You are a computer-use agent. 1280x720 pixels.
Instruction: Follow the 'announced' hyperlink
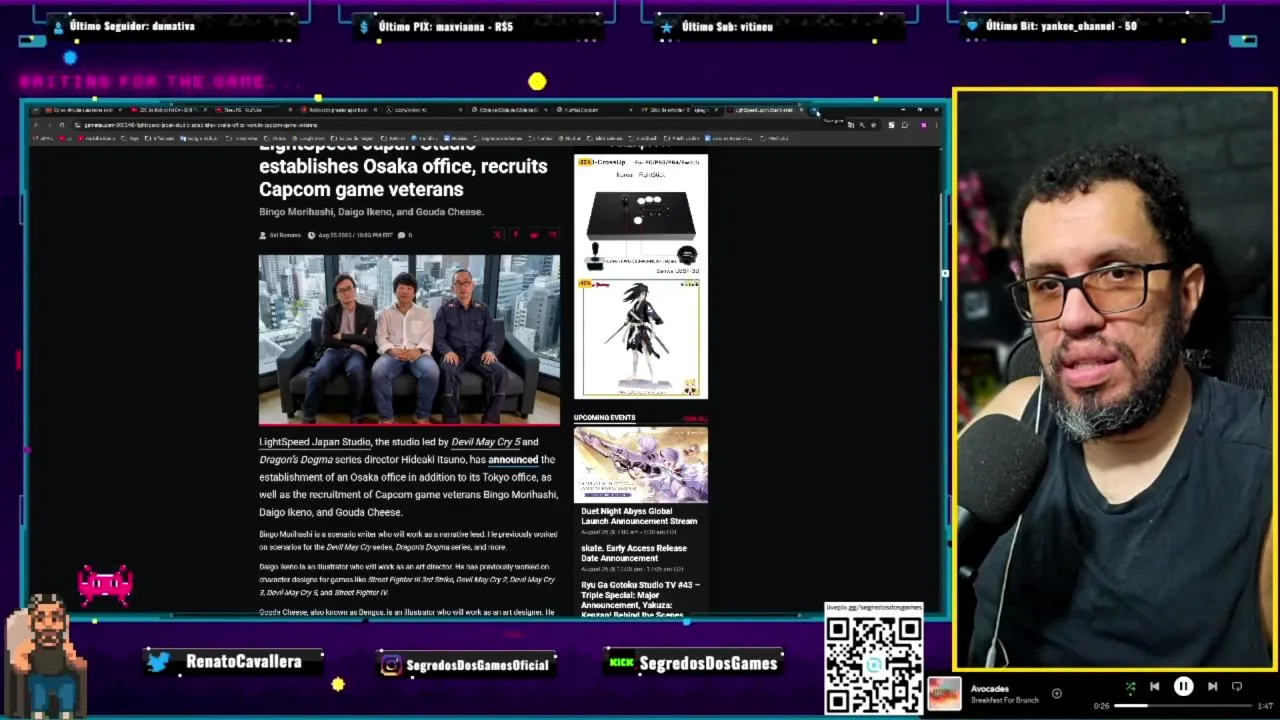pyautogui.click(x=513, y=460)
